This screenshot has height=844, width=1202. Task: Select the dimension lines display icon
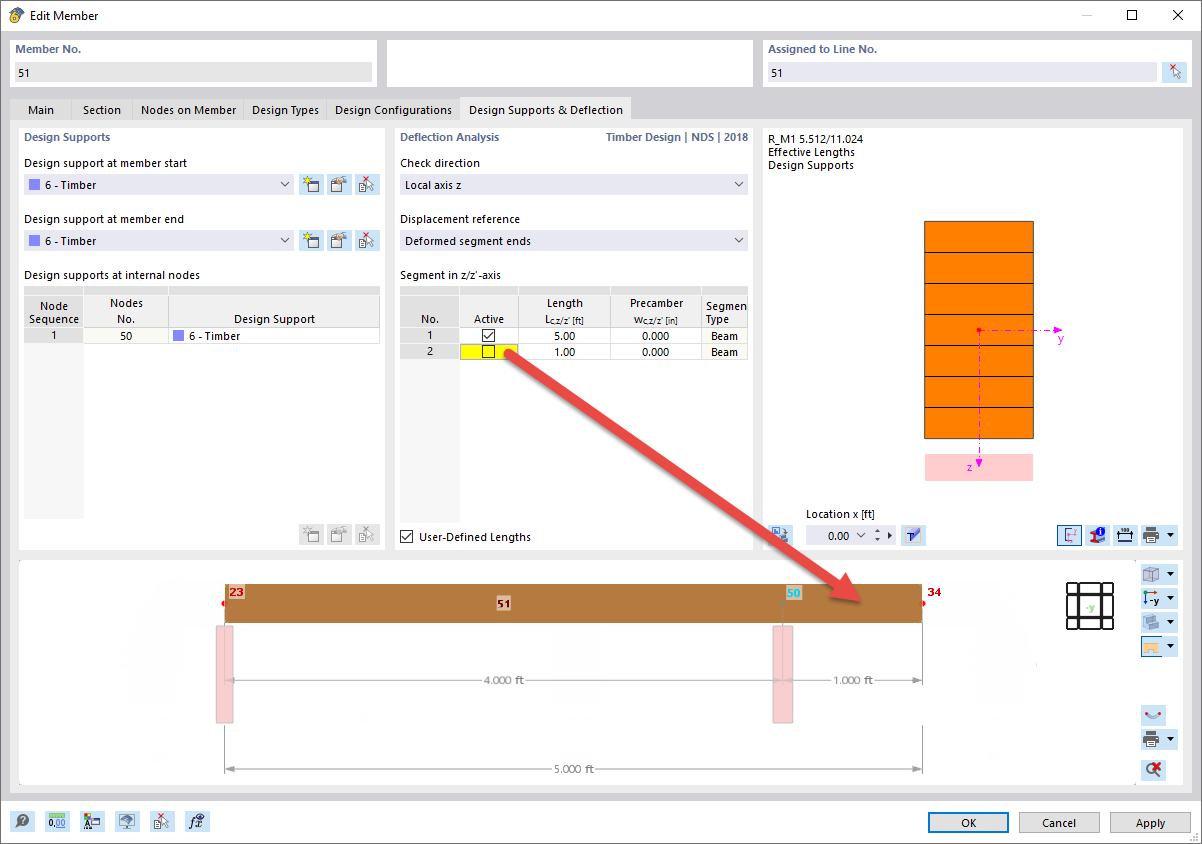tap(1124, 535)
